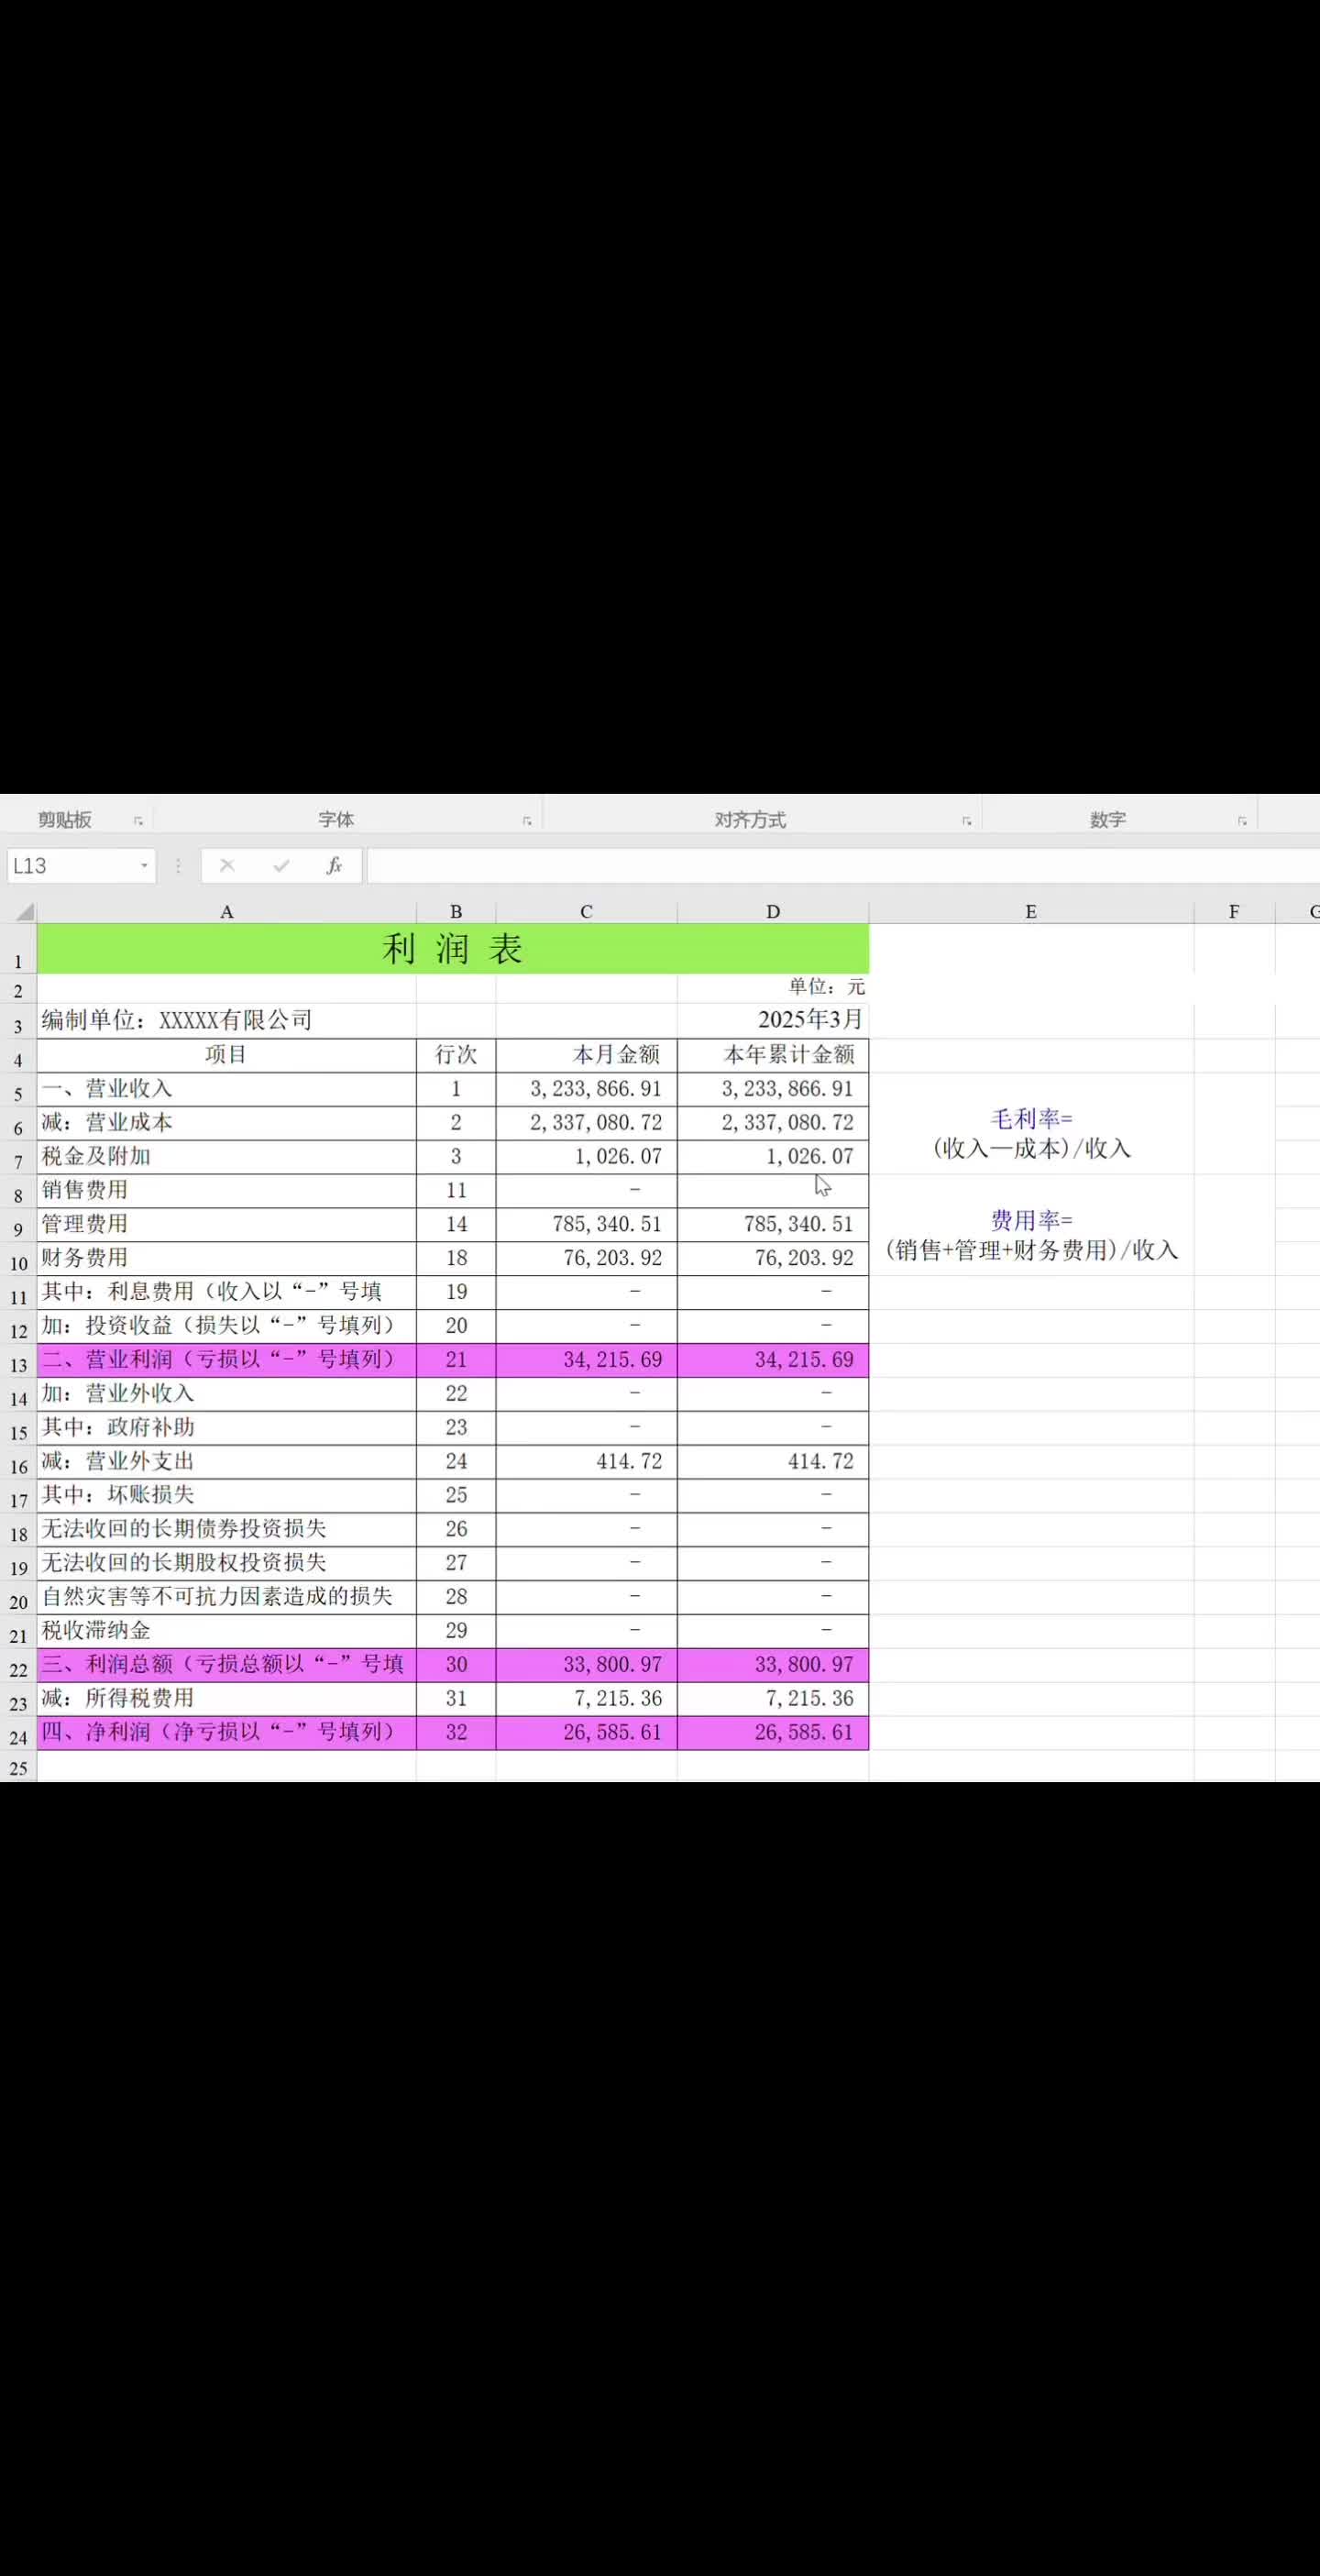Select column B header

click(456, 912)
